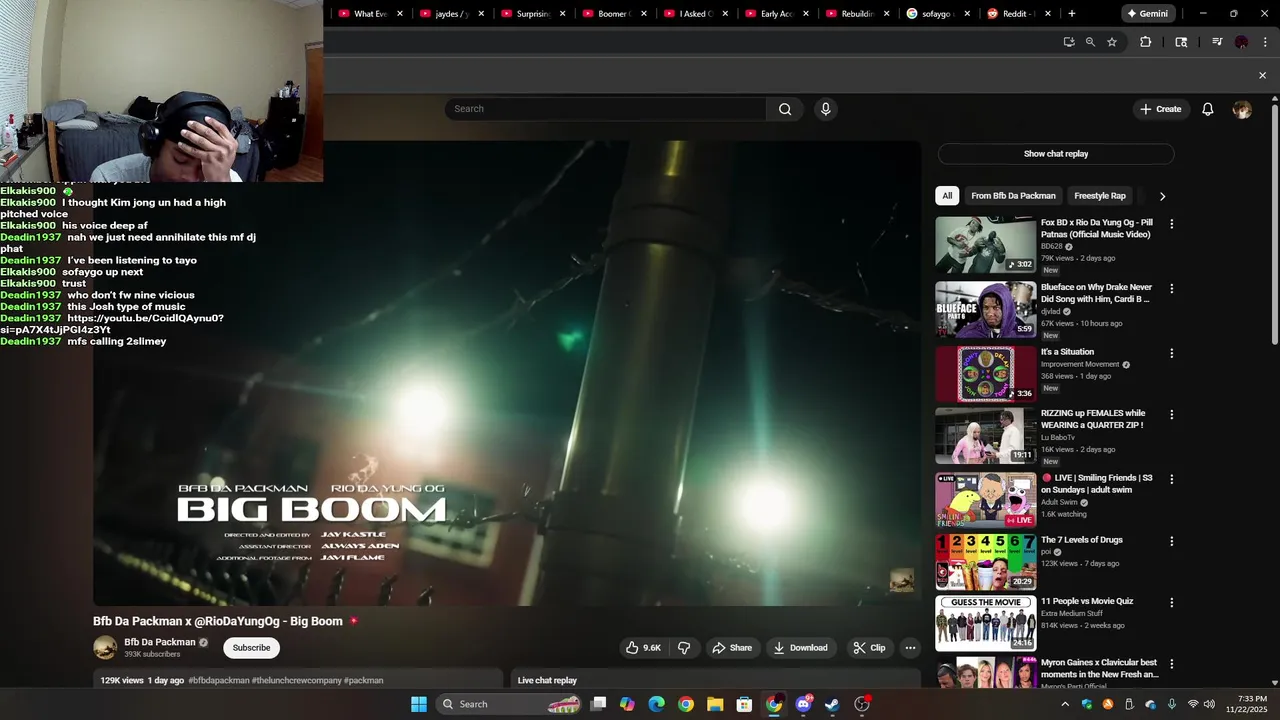Switch to Early Acc browser tab
Viewport: 1280px width, 720px height.
point(776,14)
